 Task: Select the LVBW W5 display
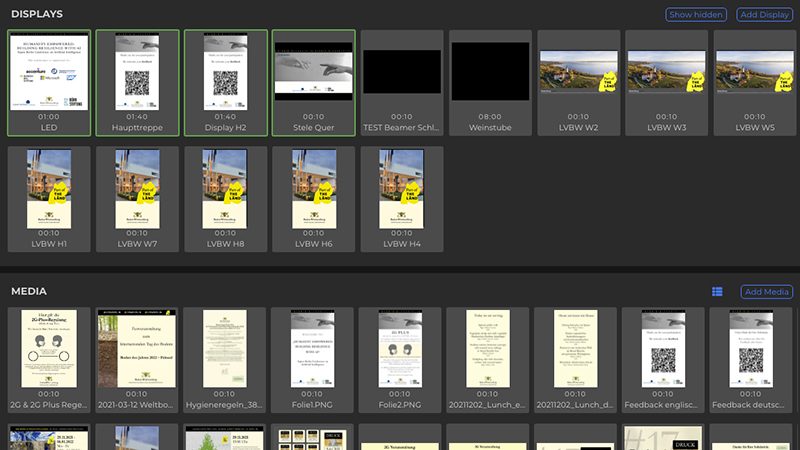(x=753, y=80)
